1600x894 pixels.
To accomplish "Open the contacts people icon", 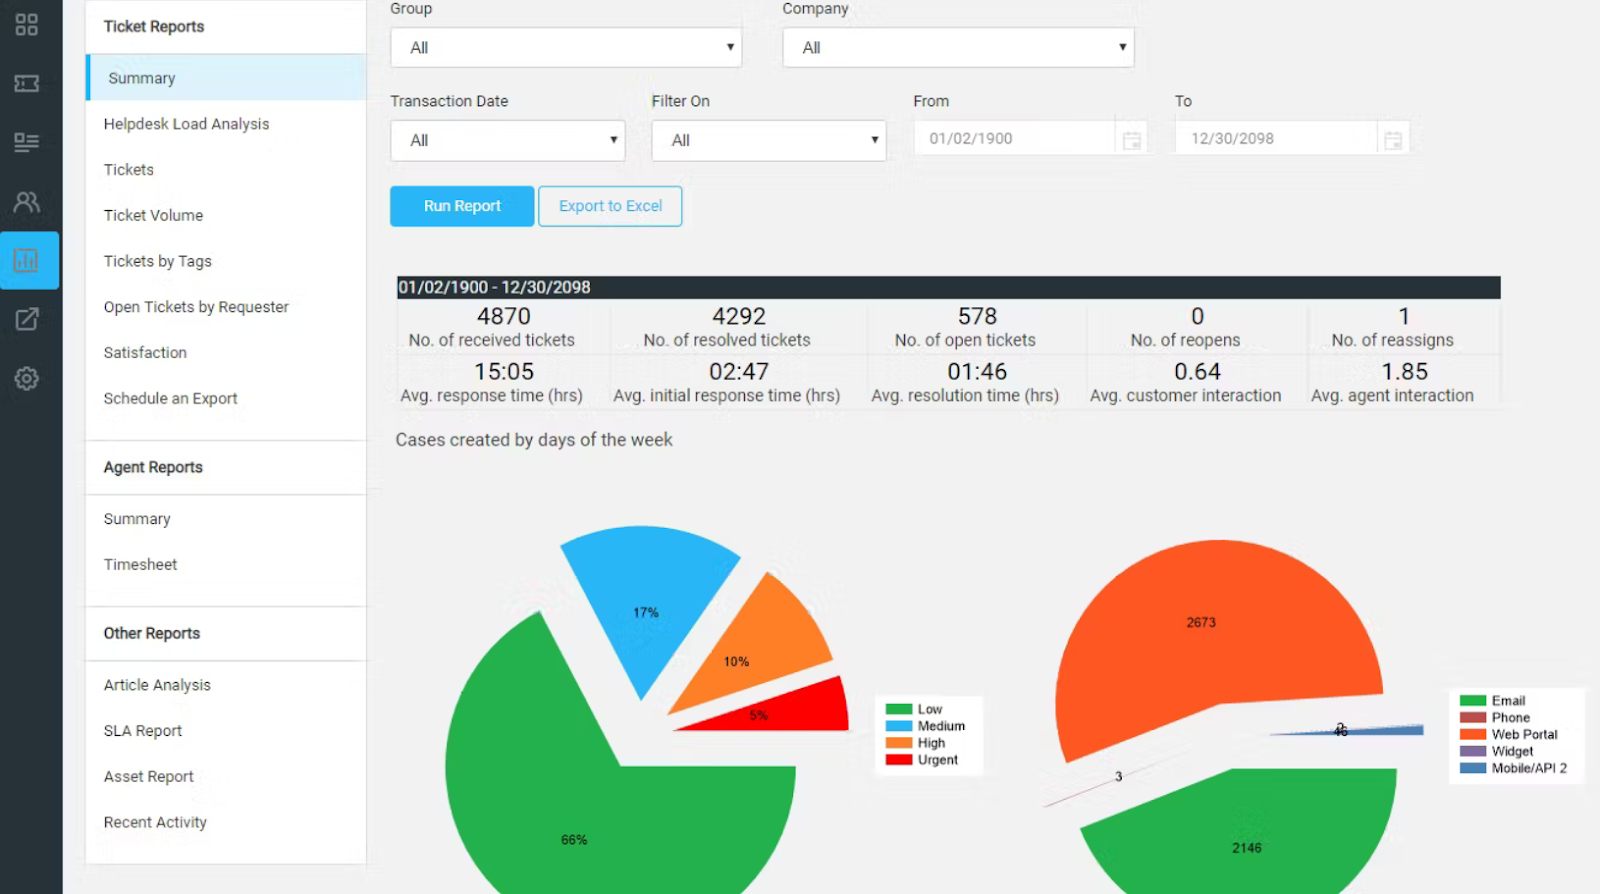I will pos(27,202).
